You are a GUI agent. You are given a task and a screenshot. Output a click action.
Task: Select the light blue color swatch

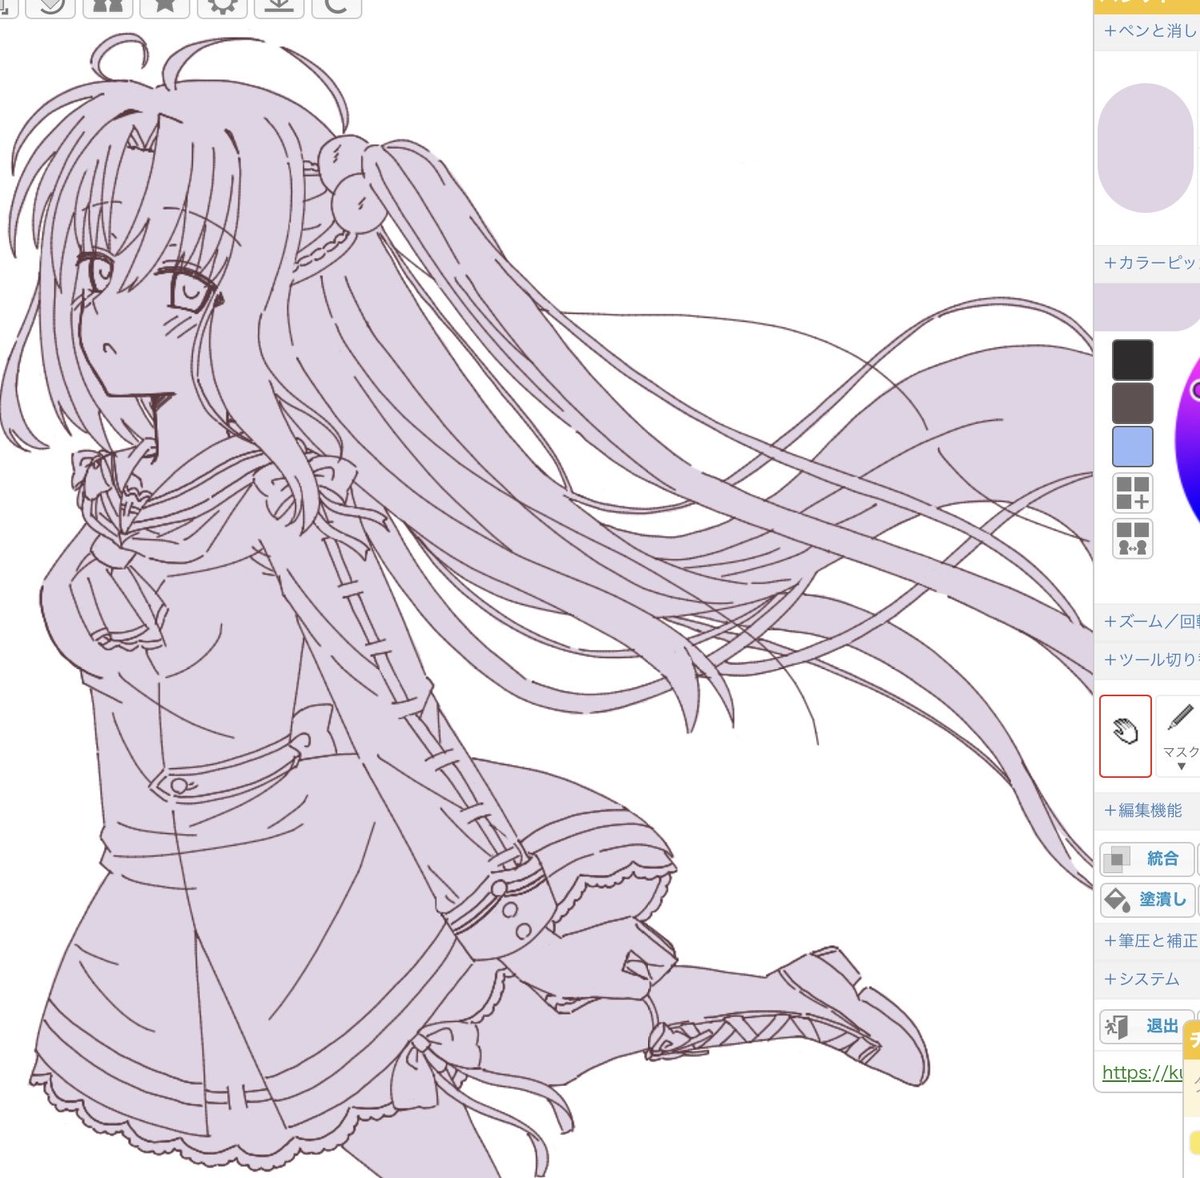pos(1133,447)
